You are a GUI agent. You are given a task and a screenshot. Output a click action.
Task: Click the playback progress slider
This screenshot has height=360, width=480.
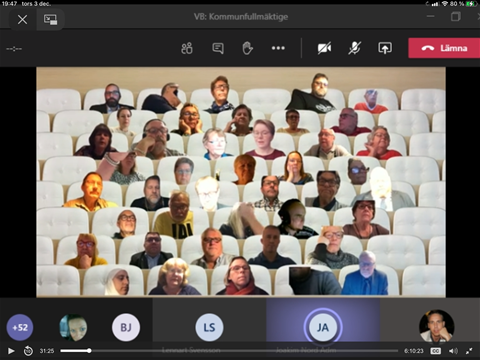[x=229, y=351]
